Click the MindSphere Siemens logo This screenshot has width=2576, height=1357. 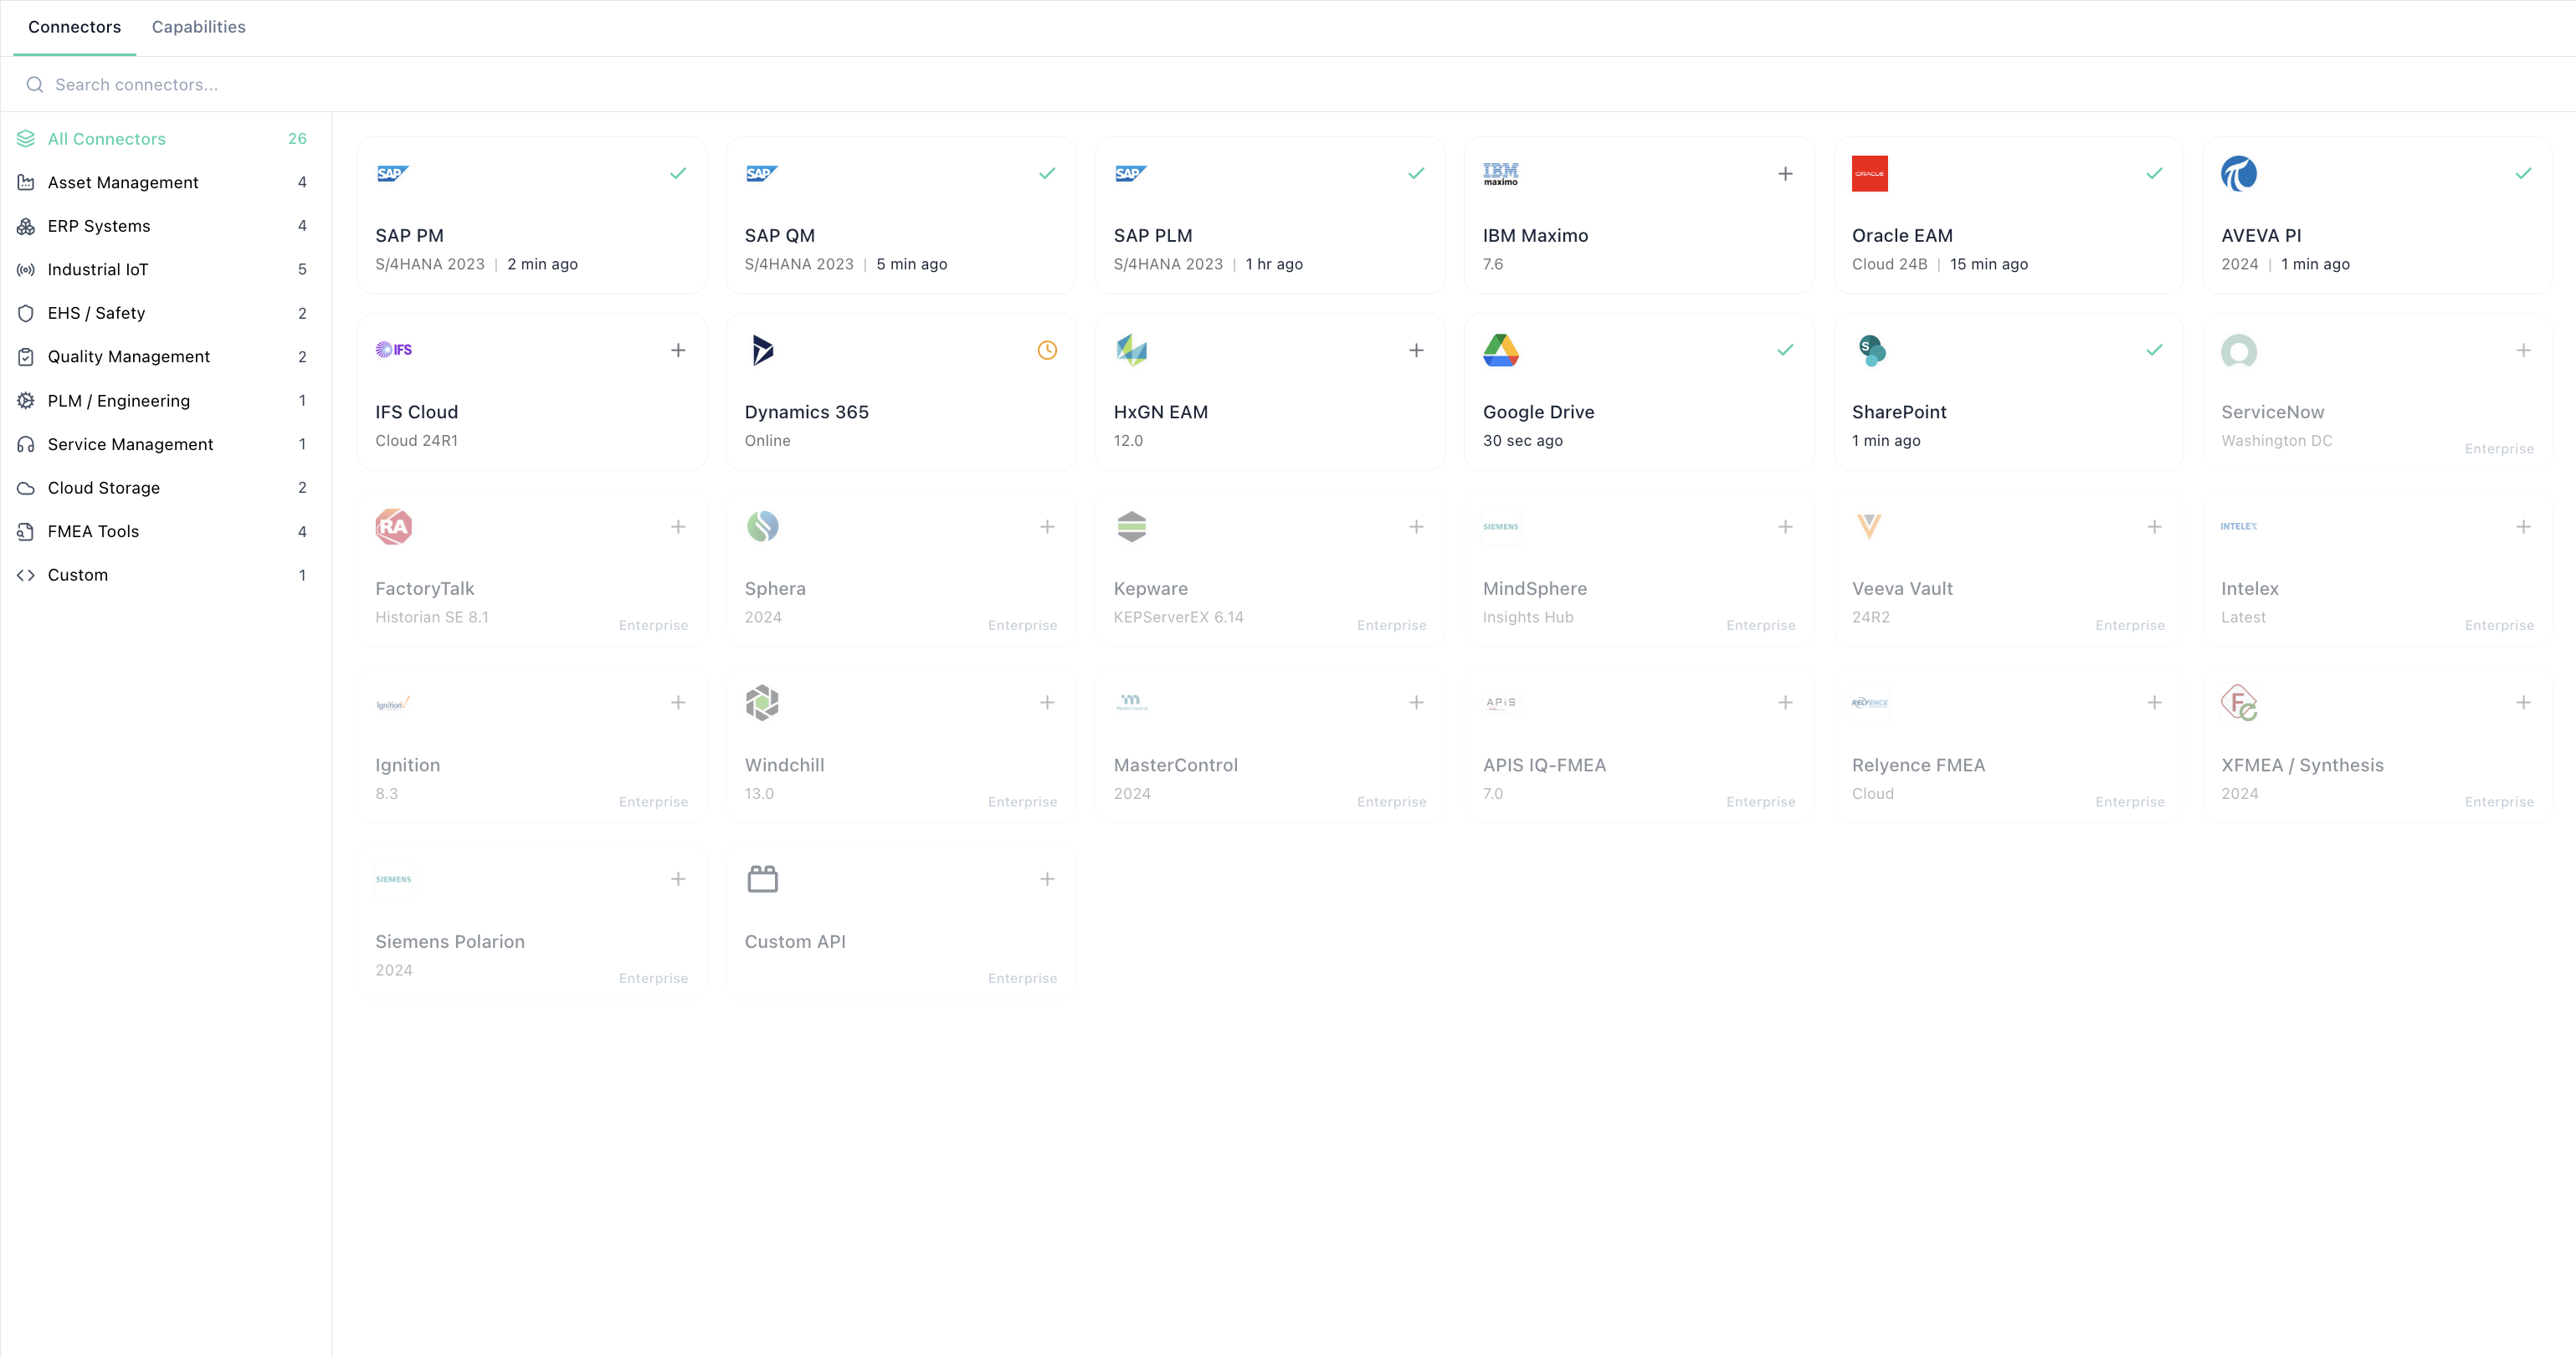point(1500,526)
